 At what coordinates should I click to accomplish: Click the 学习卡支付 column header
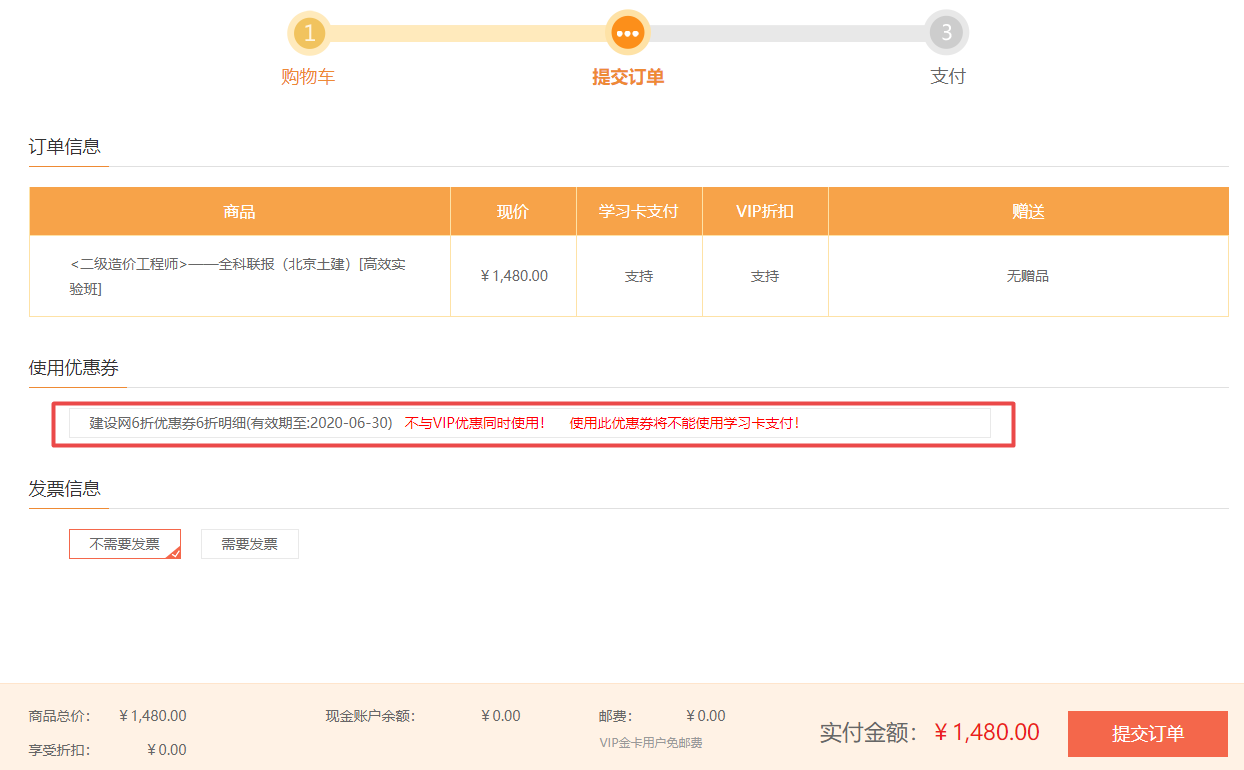pyautogui.click(x=639, y=210)
